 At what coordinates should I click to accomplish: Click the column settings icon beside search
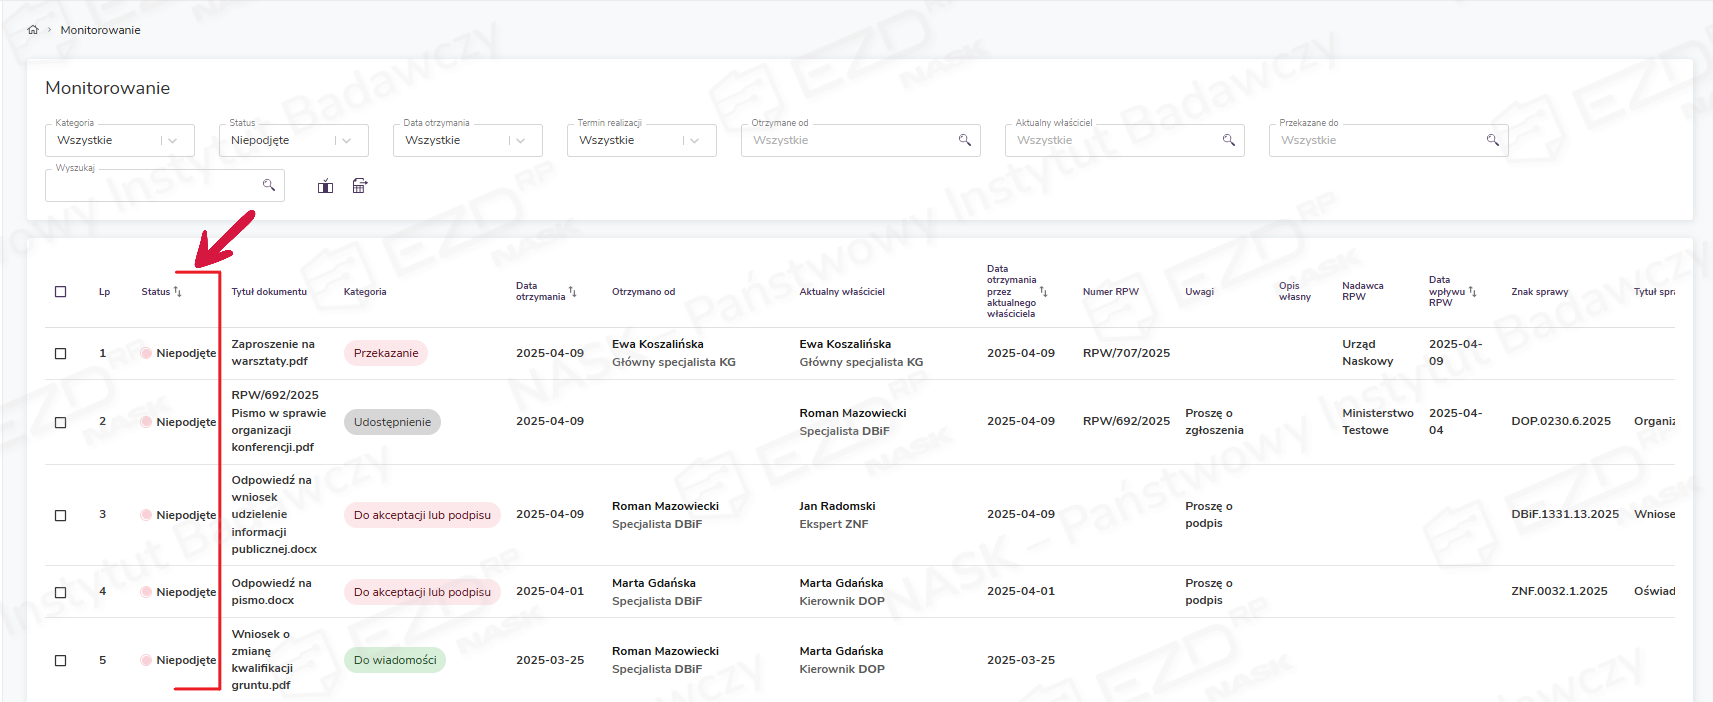pyautogui.click(x=325, y=186)
